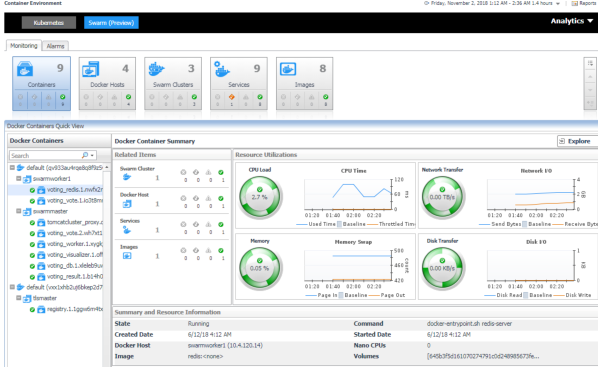Collapse the tlsmaster tree node
Screen dimensions: 598x369
coord(18,298)
